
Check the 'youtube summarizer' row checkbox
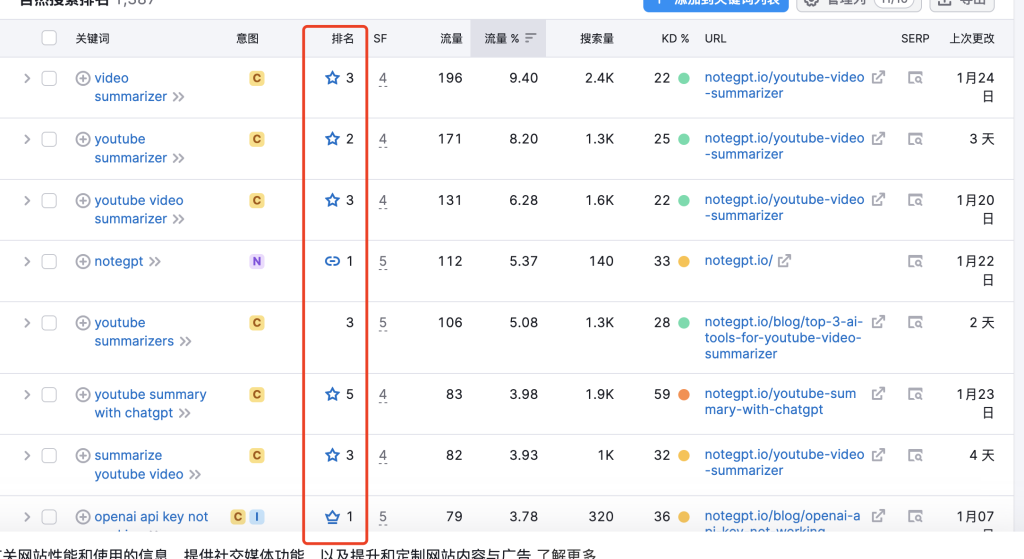pyautogui.click(x=49, y=139)
